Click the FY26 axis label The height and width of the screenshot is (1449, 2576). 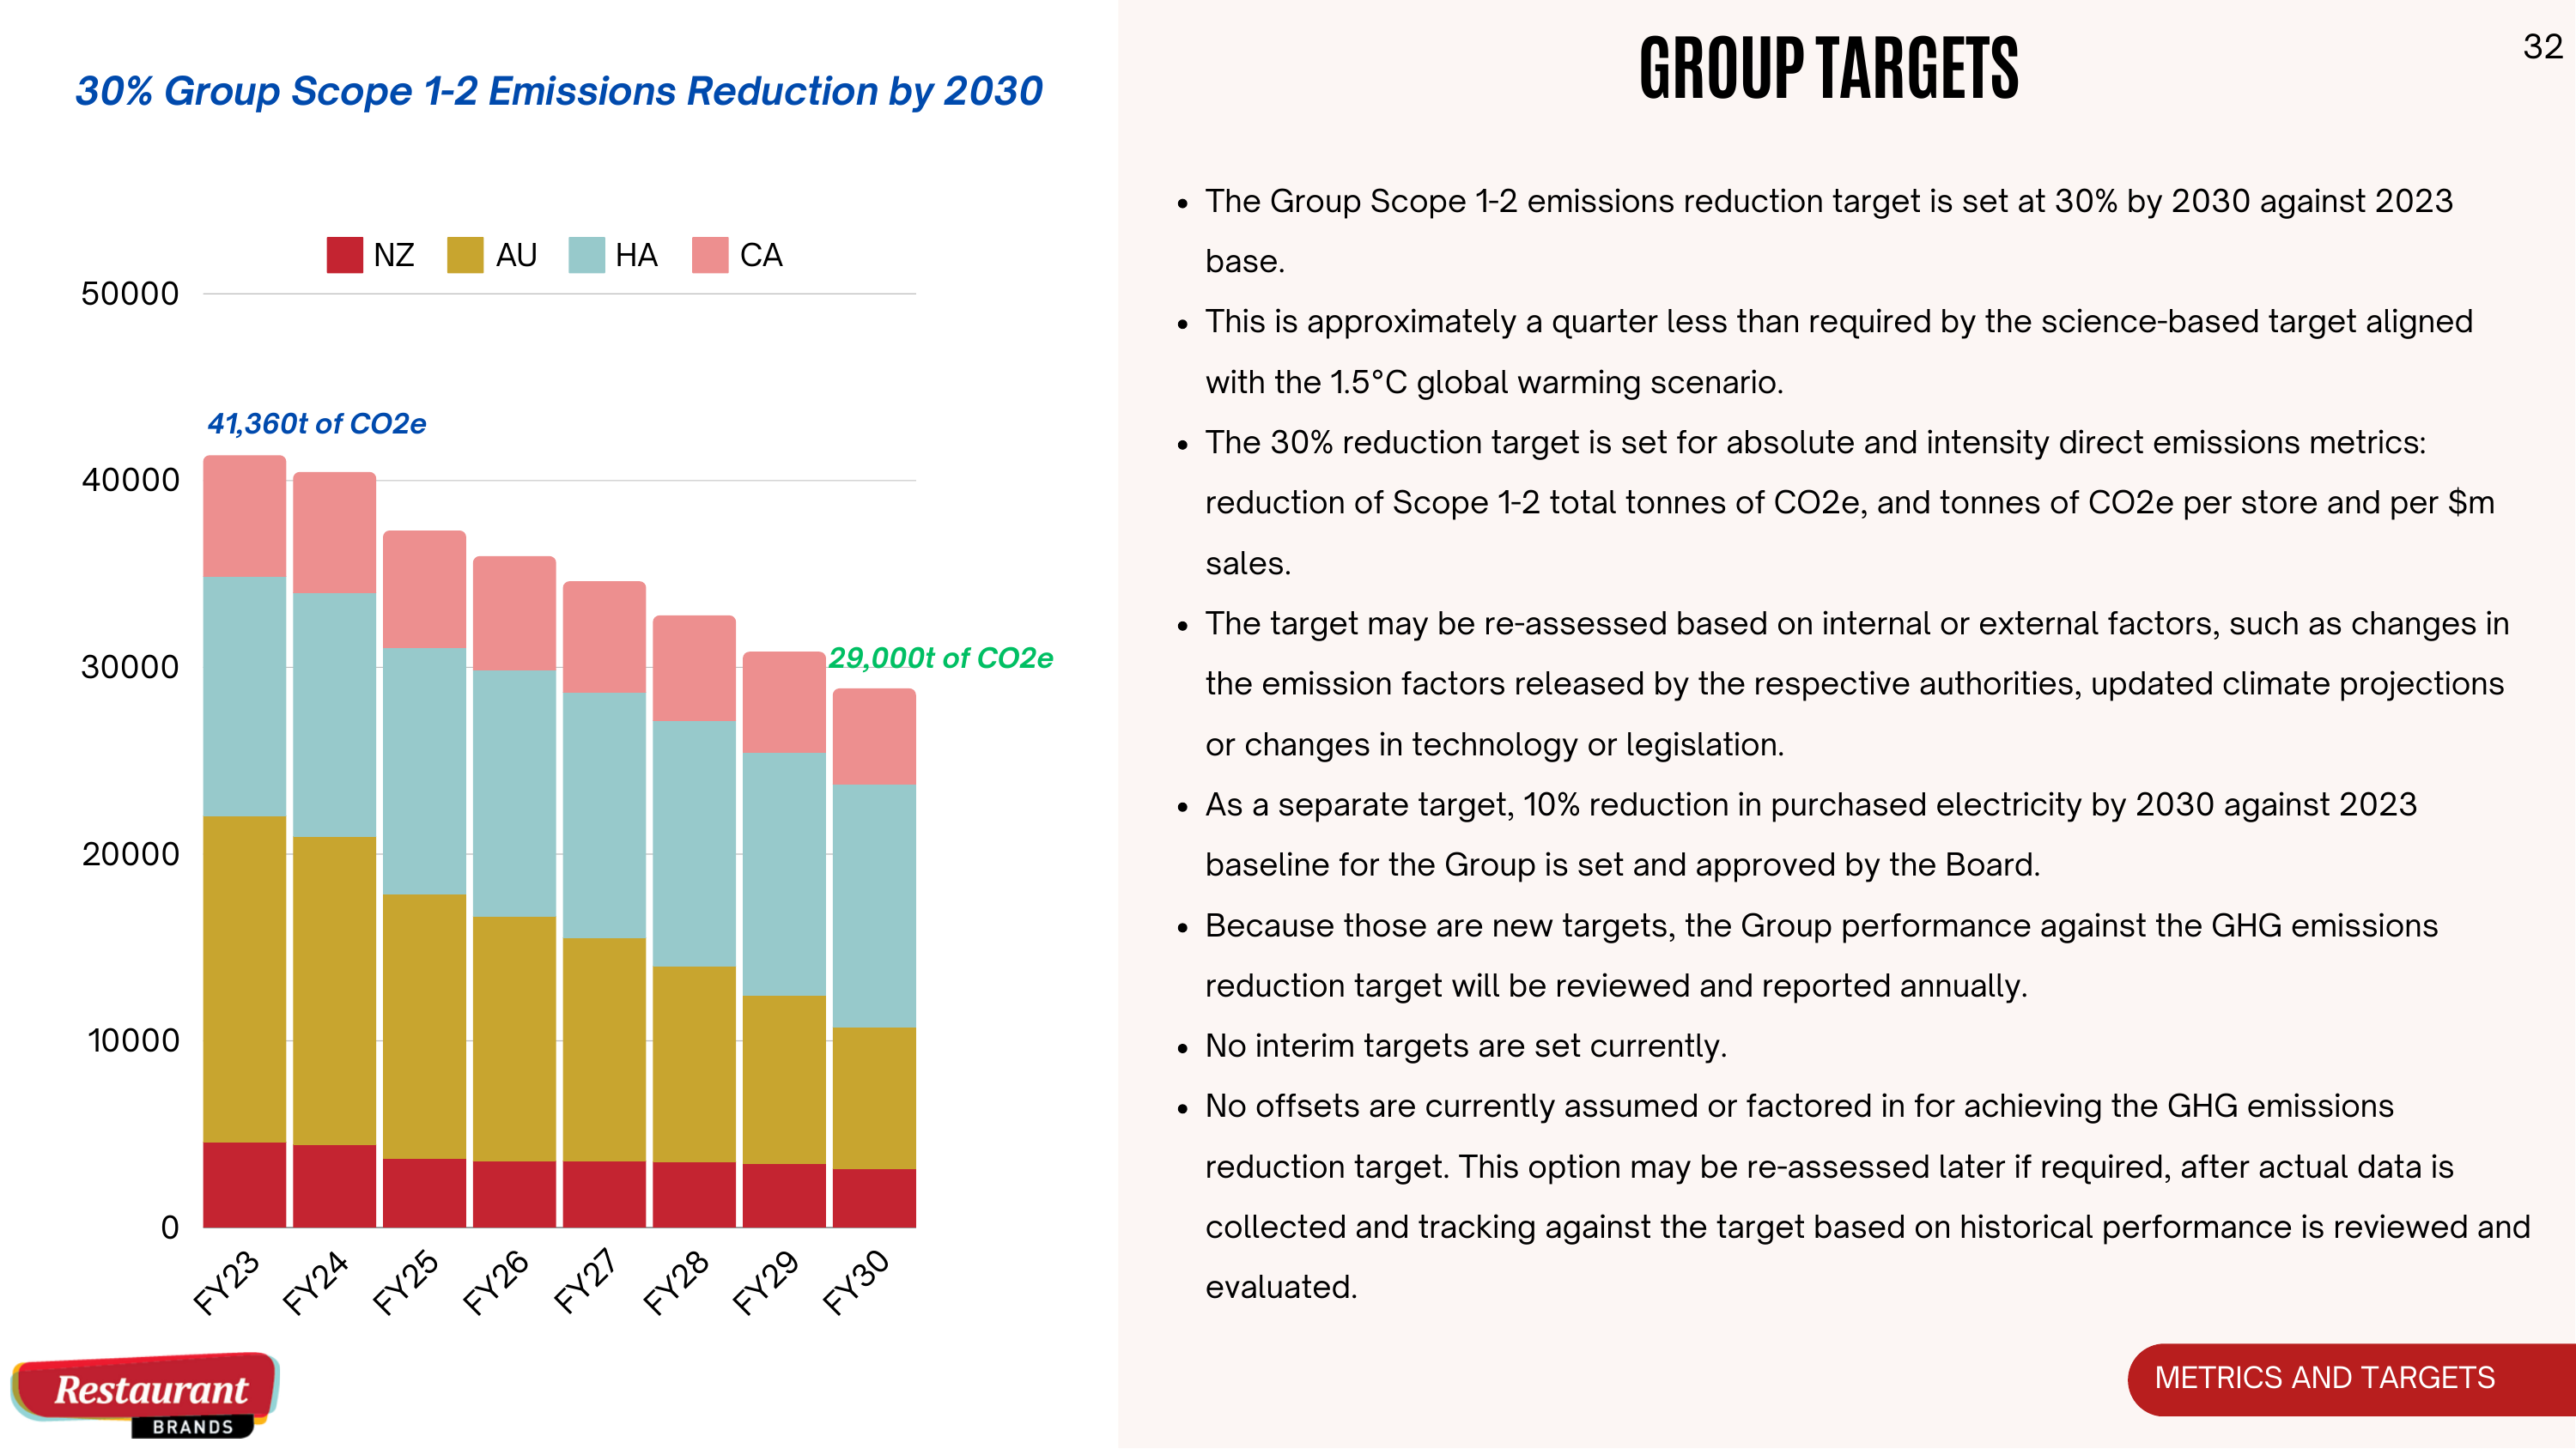click(496, 1283)
